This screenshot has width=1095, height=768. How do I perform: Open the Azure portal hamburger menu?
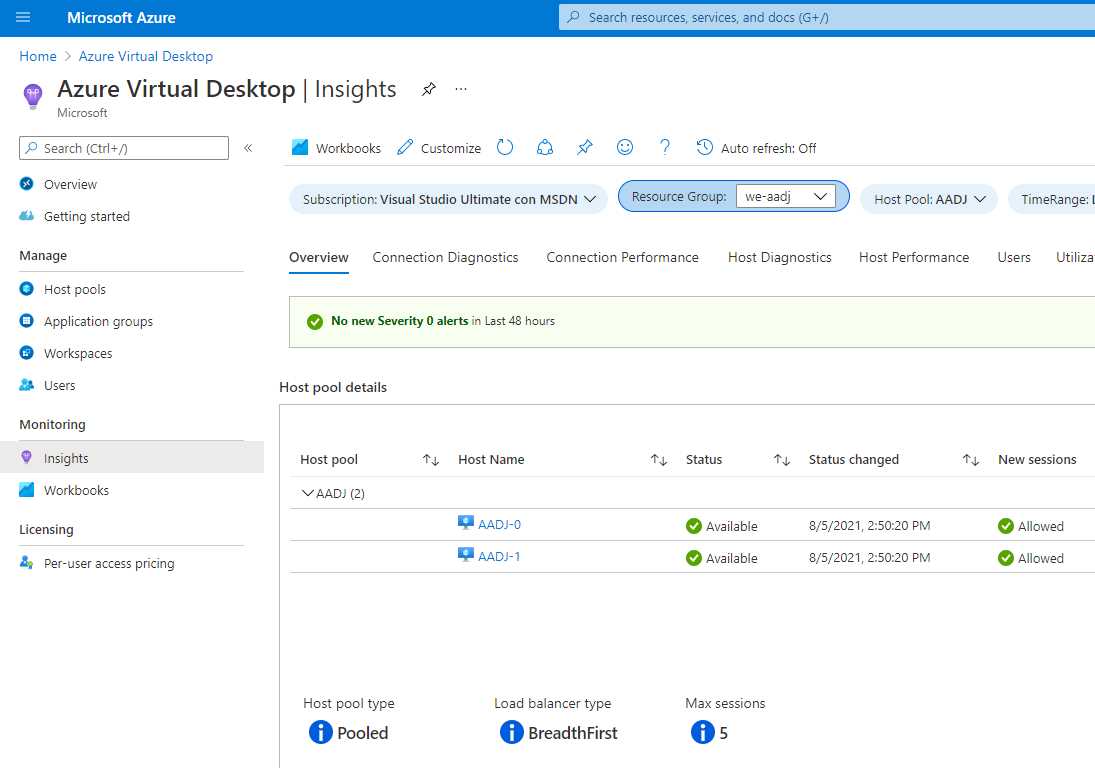[24, 16]
